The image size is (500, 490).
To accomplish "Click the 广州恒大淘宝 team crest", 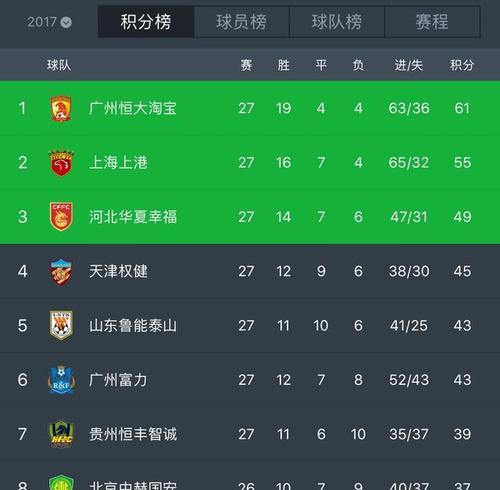I will coord(61,108).
